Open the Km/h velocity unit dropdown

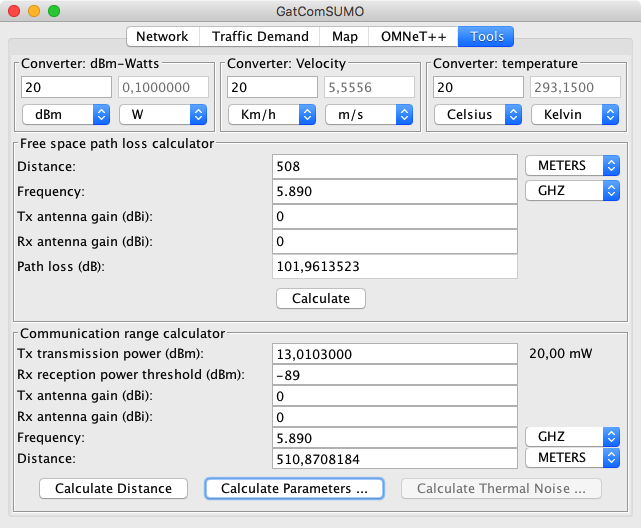pyautogui.click(x=271, y=114)
